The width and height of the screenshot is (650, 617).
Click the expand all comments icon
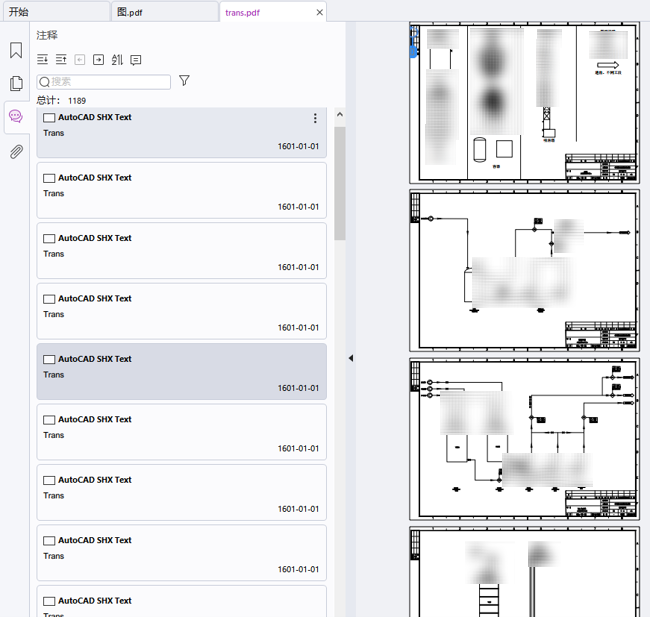click(42, 60)
